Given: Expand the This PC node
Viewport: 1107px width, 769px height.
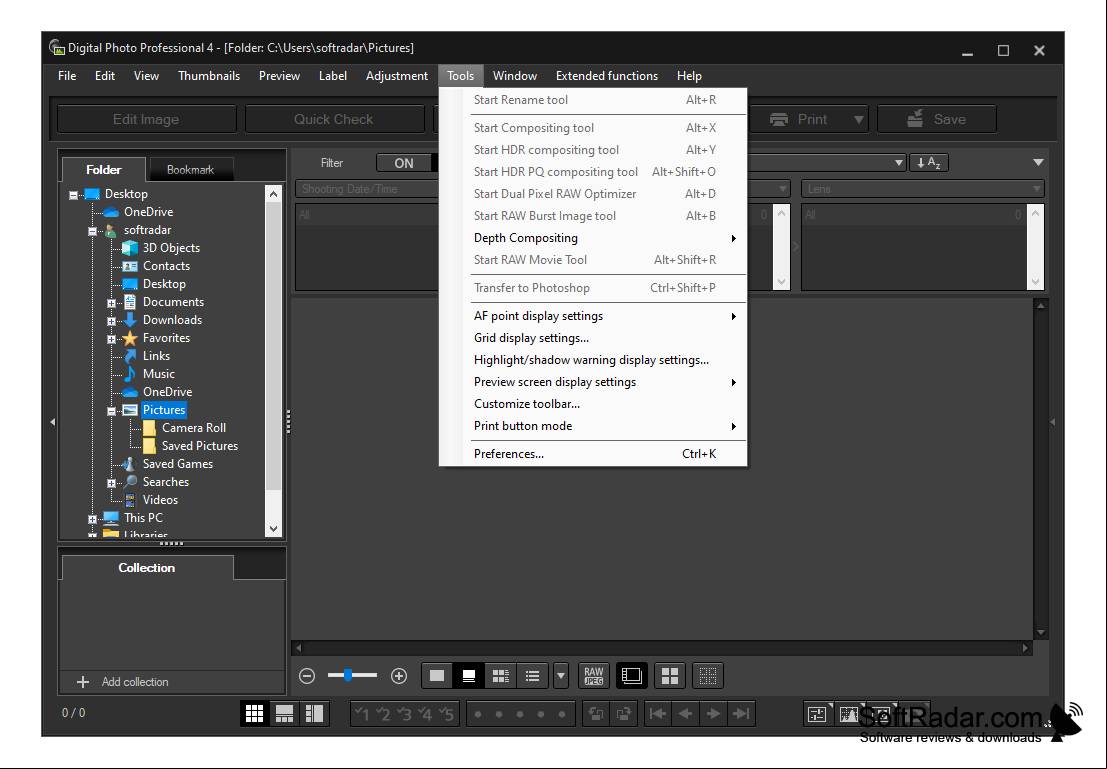Looking at the screenshot, I should click(92, 519).
